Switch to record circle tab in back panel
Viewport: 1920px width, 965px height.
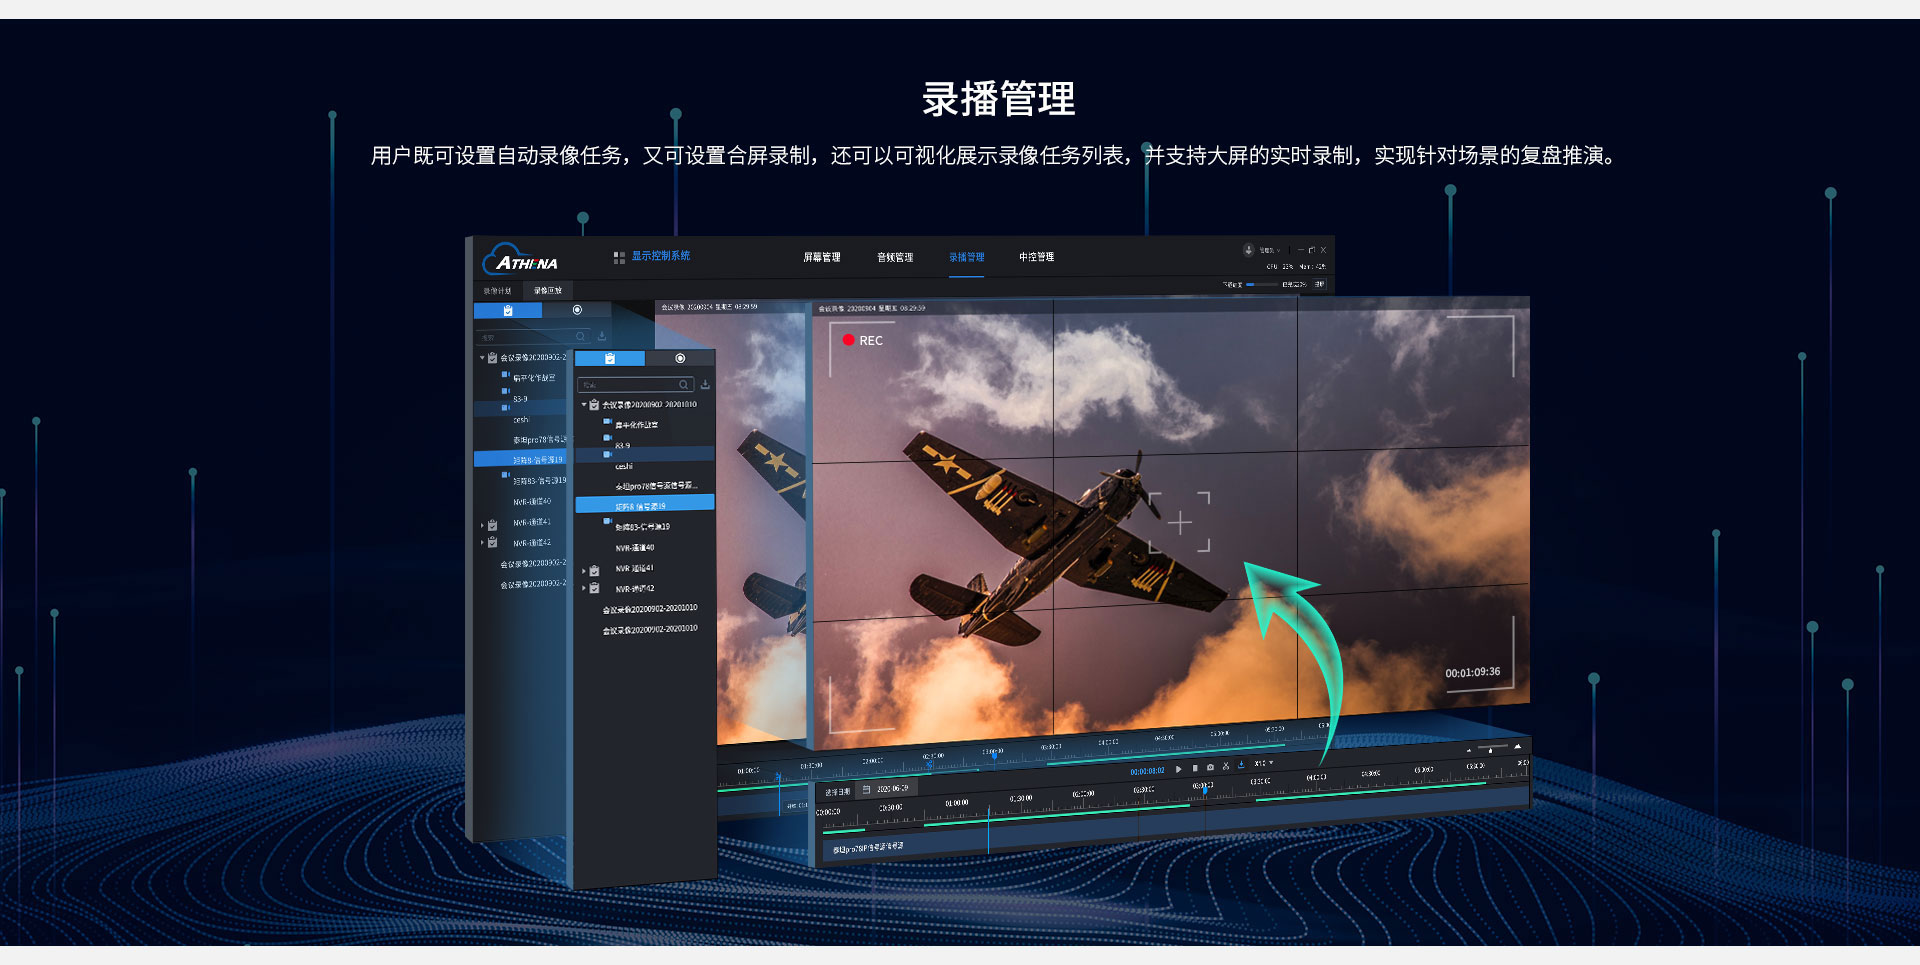[577, 310]
